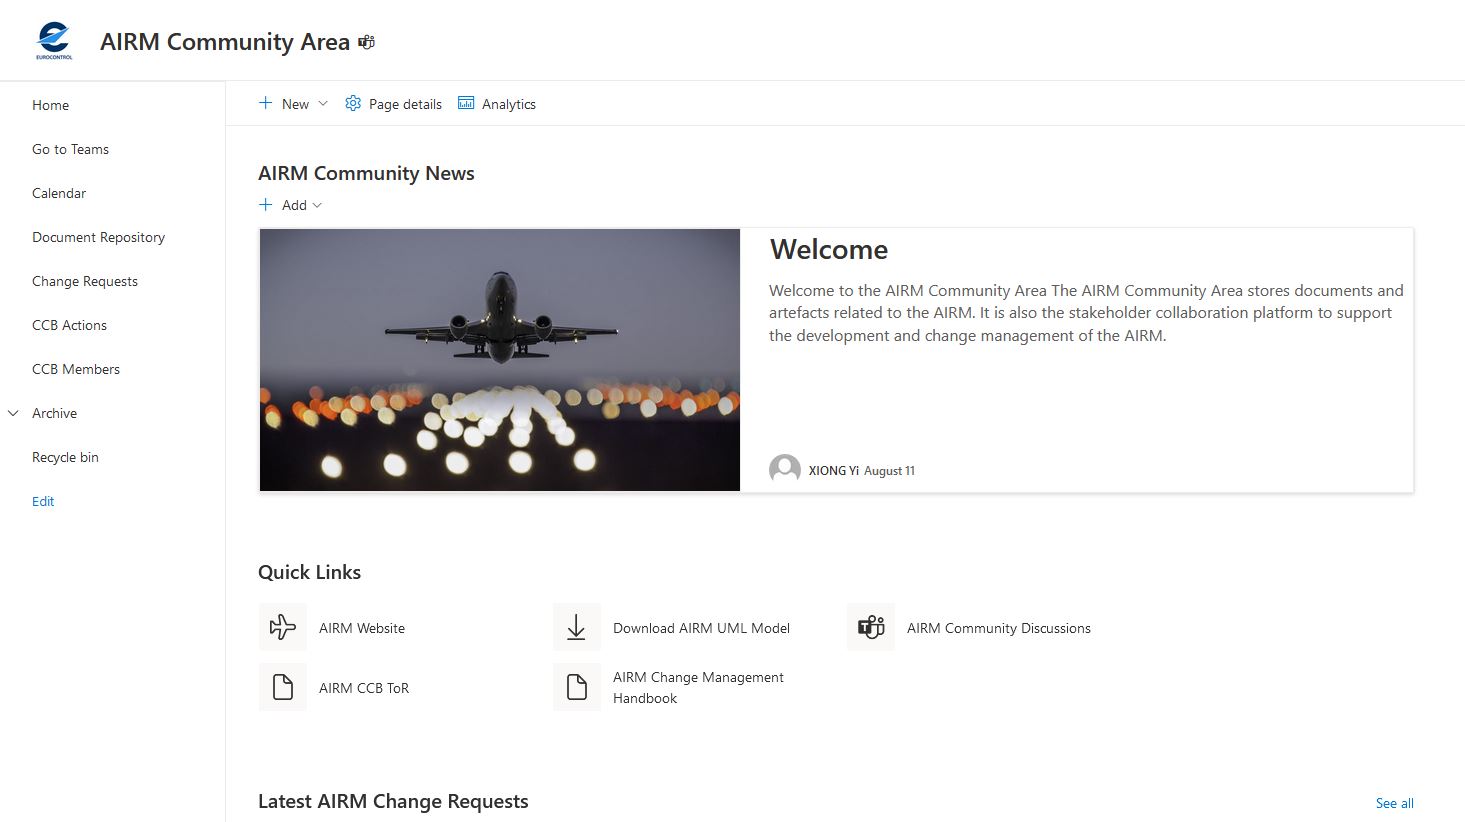Open the AIRM Website quick link
The width and height of the screenshot is (1465, 822).
362,628
